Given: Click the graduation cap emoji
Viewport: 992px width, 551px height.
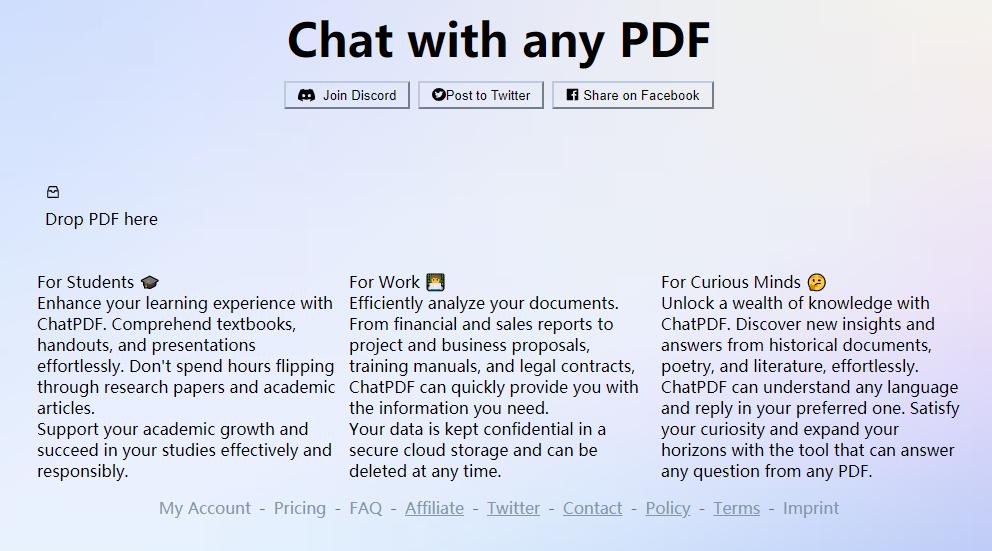Looking at the screenshot, I should click(x=150, y=283).
